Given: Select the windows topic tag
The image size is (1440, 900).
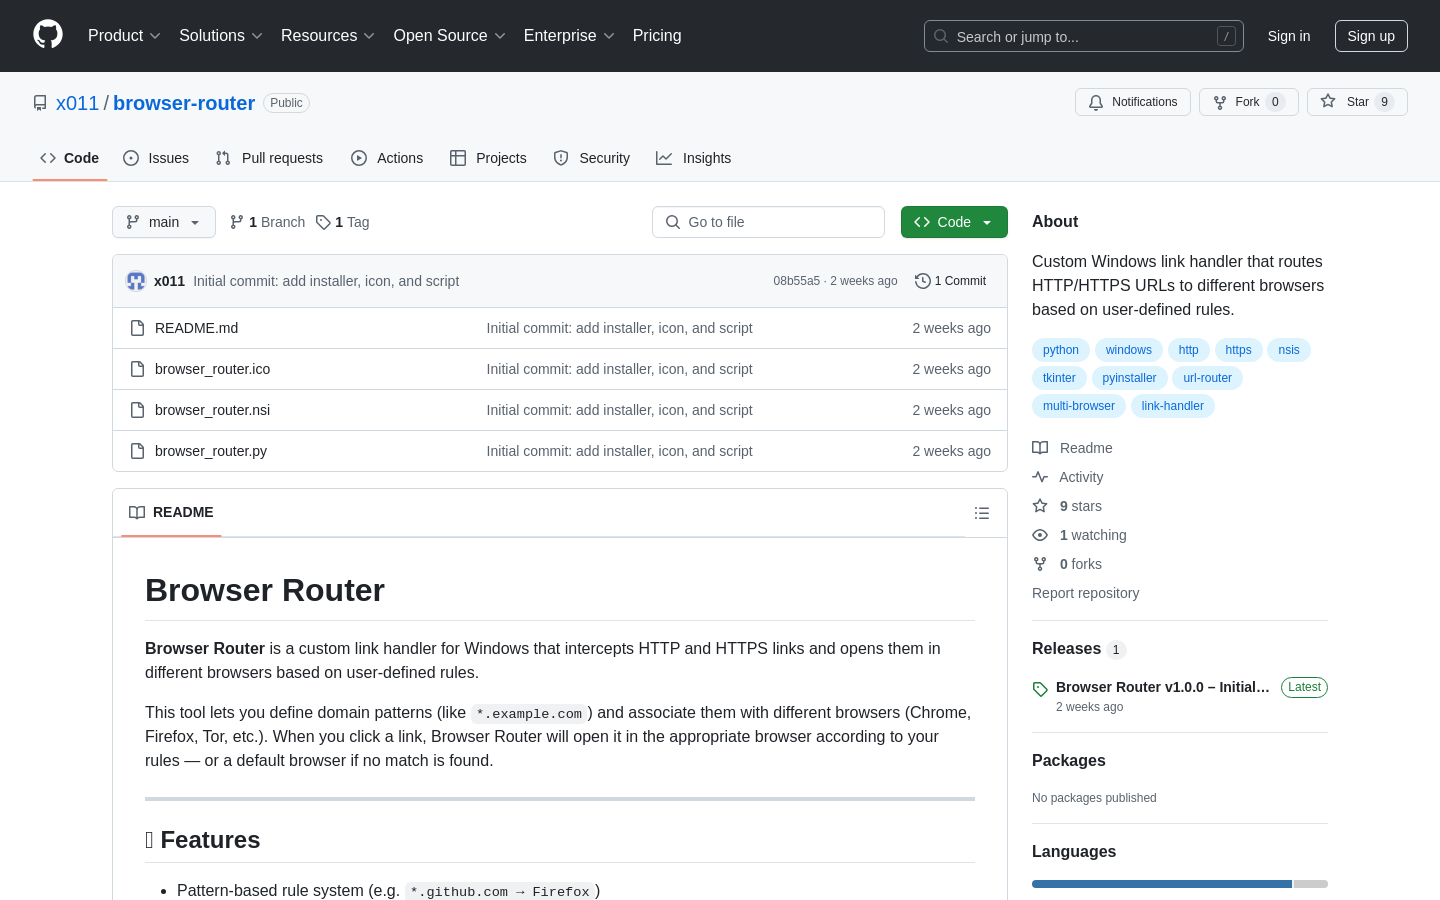Looking at the screenshot, I should pos(1129,350).
